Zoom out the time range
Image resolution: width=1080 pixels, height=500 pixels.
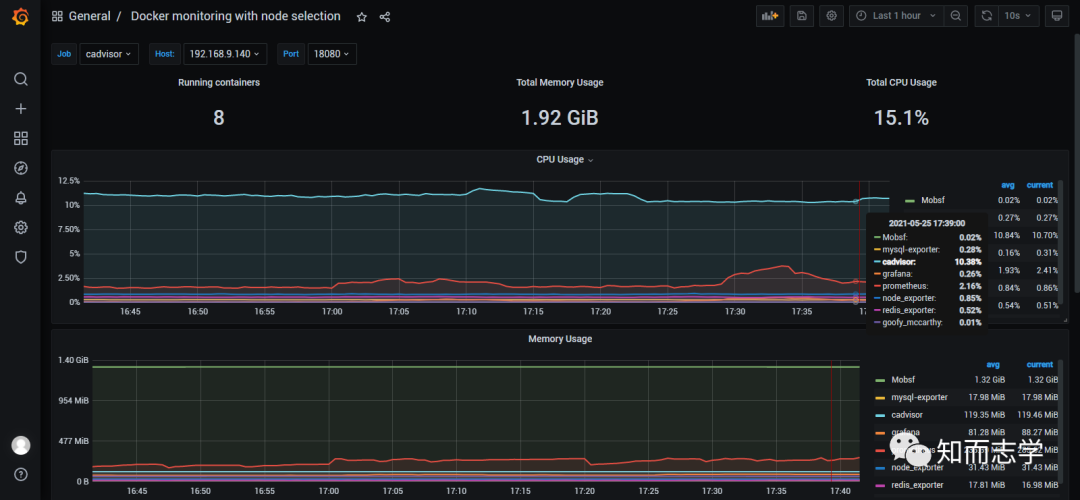click(955, 16)
